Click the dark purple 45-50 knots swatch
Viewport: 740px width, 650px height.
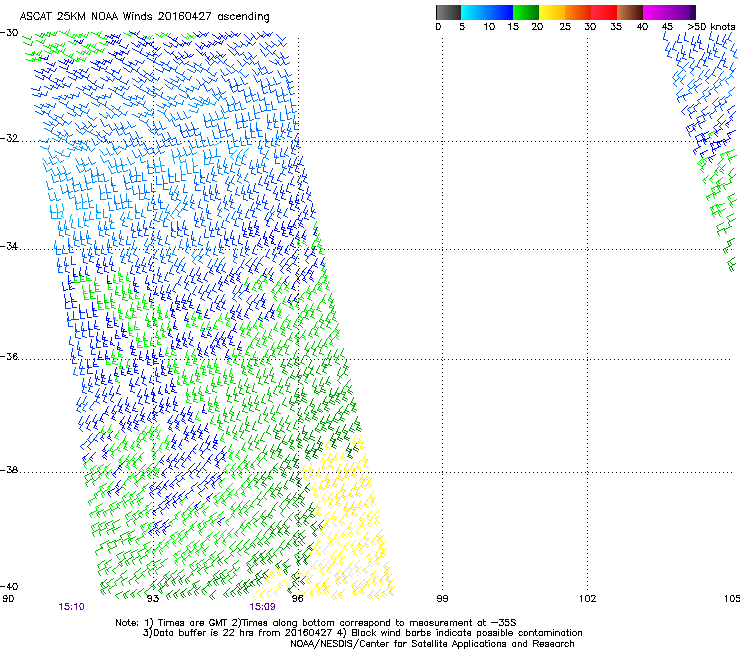point(682,12)
